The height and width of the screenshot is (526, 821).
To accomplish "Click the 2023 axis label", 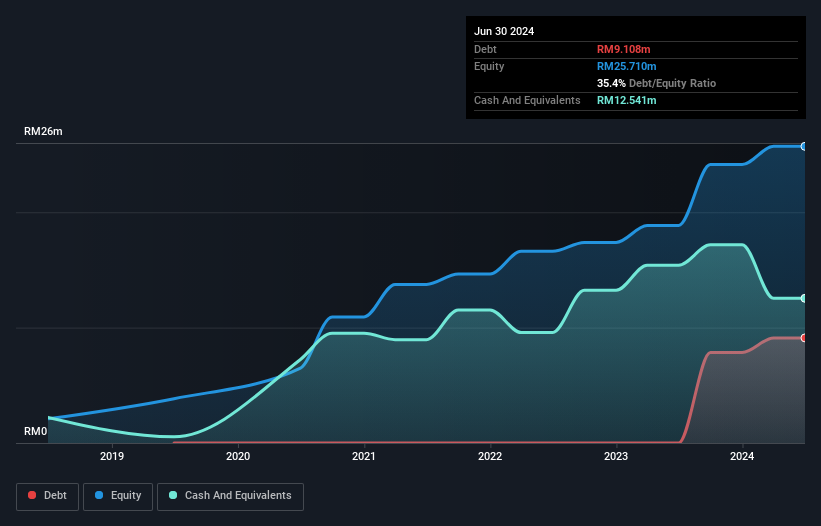I will click(x=616, y=456).
